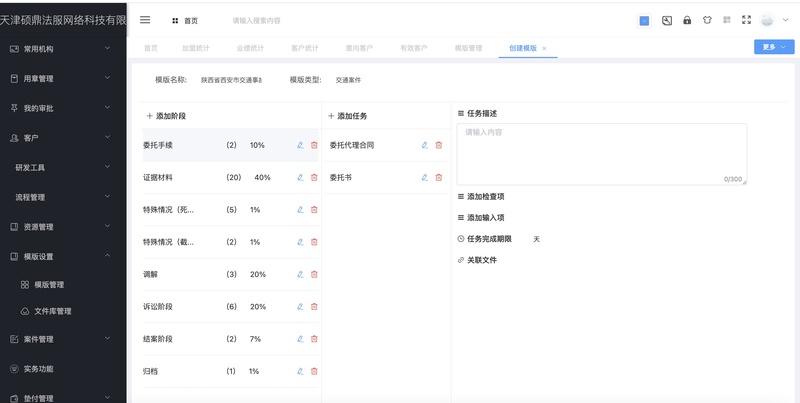Delete the 结案阶段 stage

314,339
